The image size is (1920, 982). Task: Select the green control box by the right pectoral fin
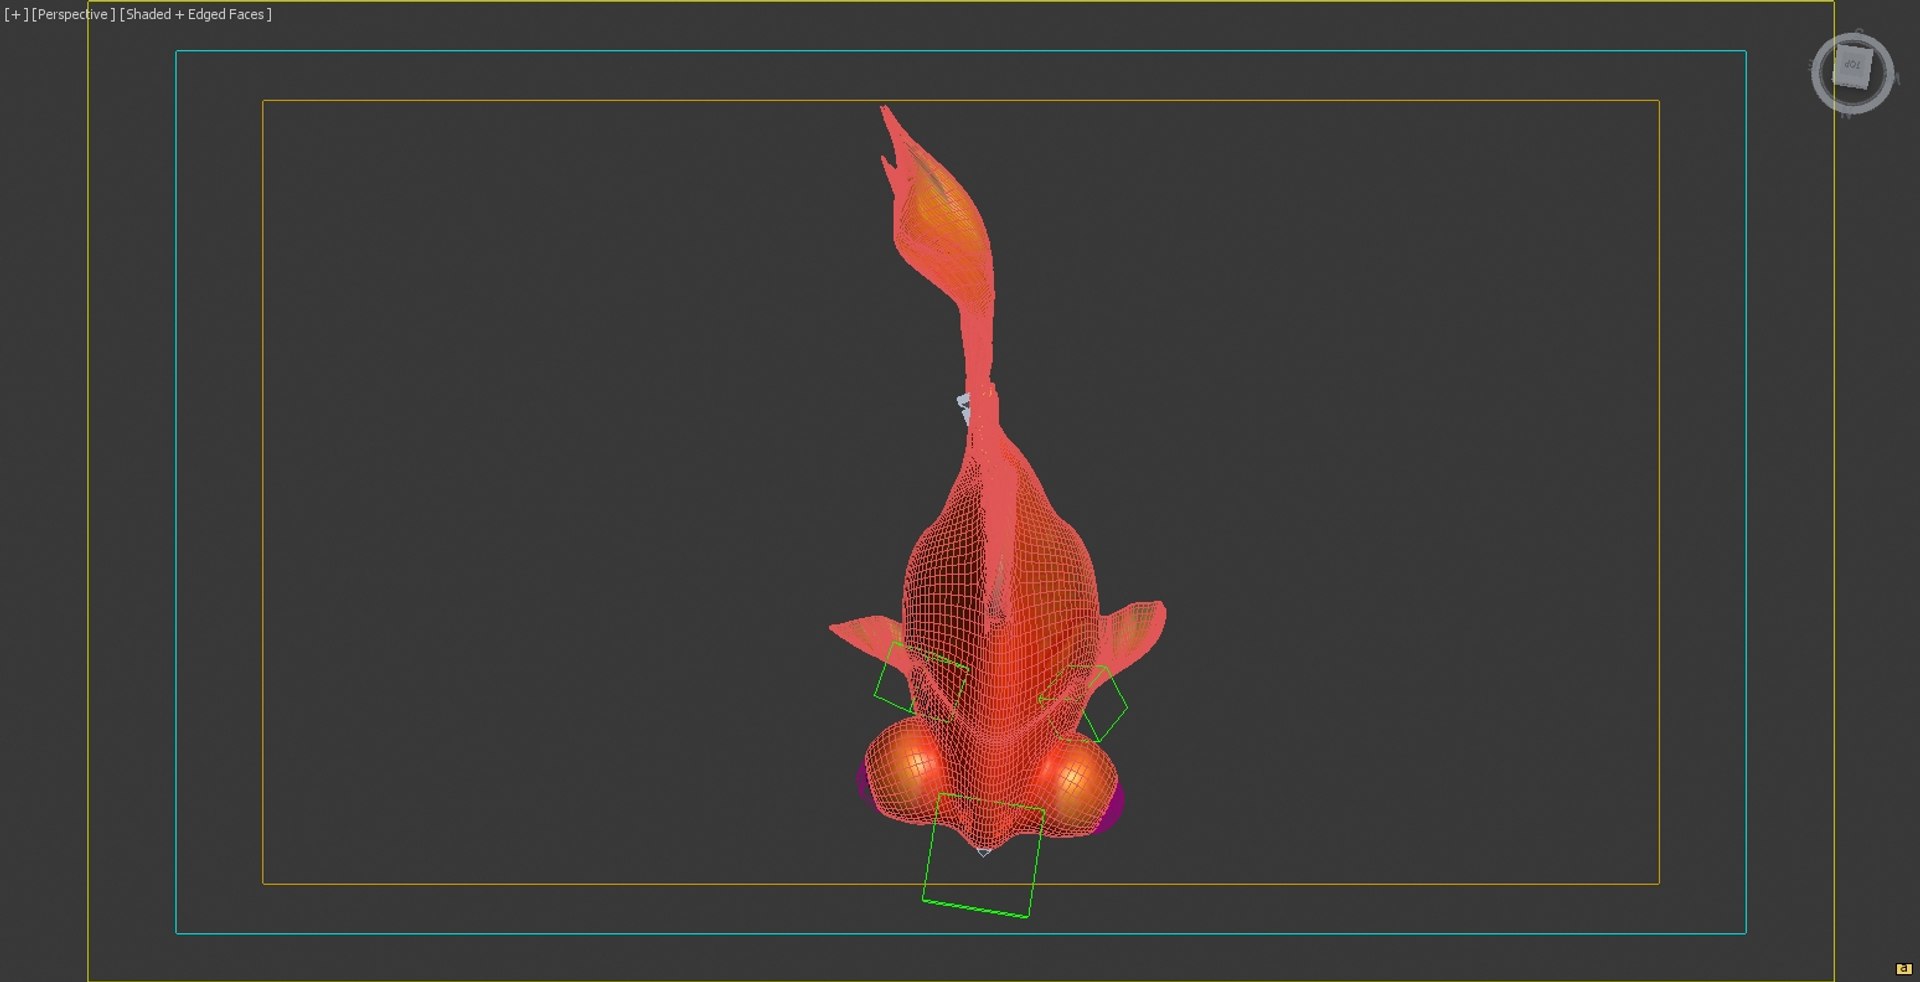(x=1084, y=702)
